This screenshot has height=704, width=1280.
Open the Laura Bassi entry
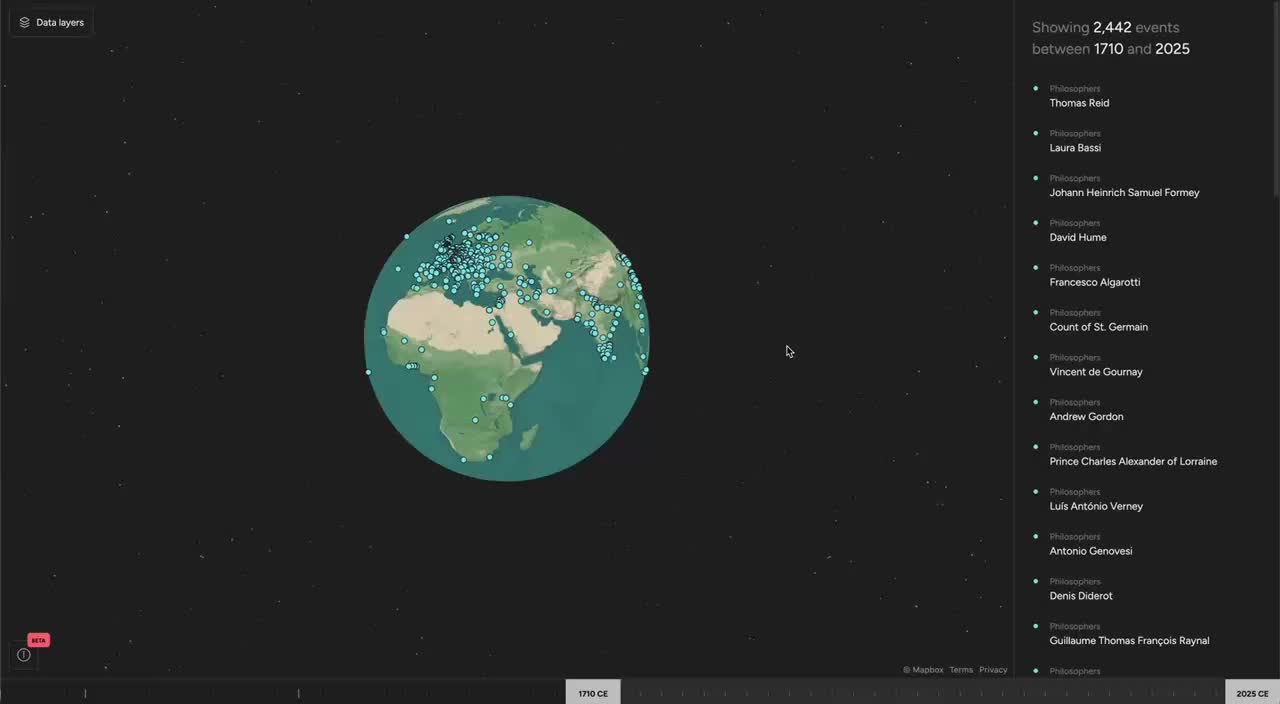tap(1075, 148)
